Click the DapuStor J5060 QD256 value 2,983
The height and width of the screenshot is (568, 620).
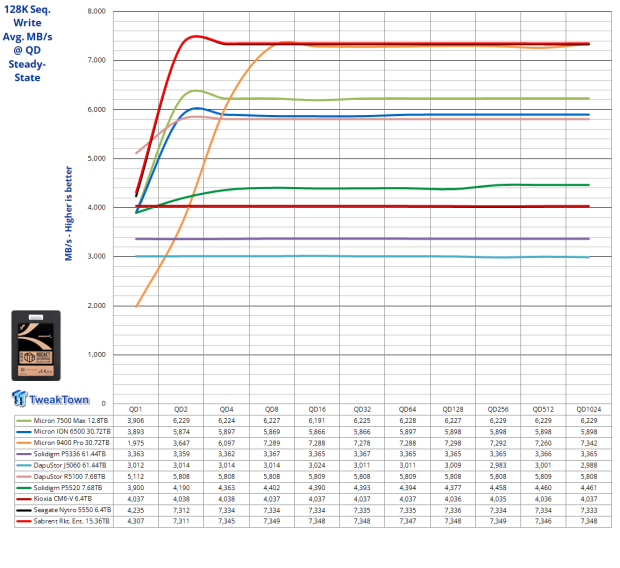point(498,466)
